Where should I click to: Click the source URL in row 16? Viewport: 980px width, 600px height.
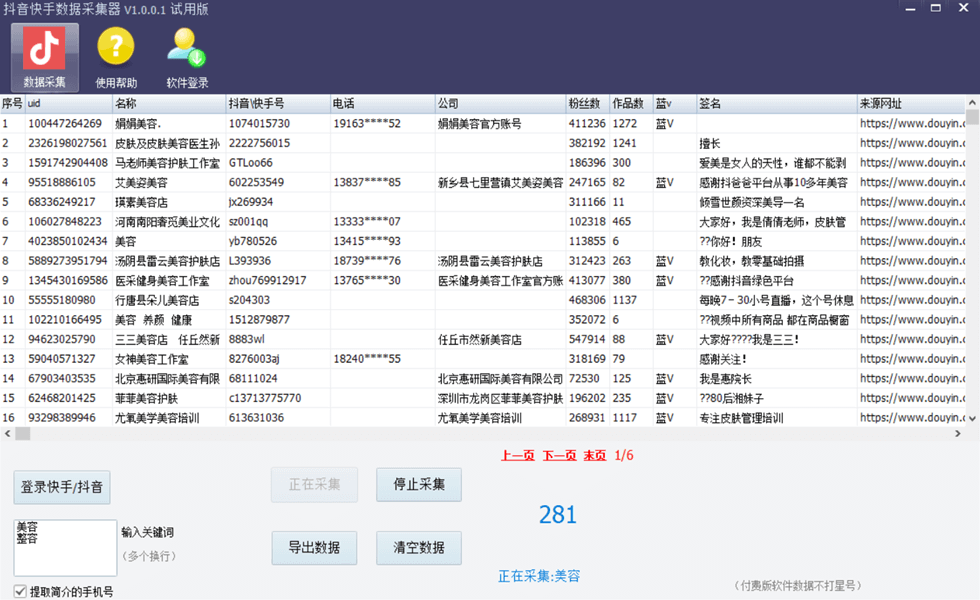tap(912, 418)
